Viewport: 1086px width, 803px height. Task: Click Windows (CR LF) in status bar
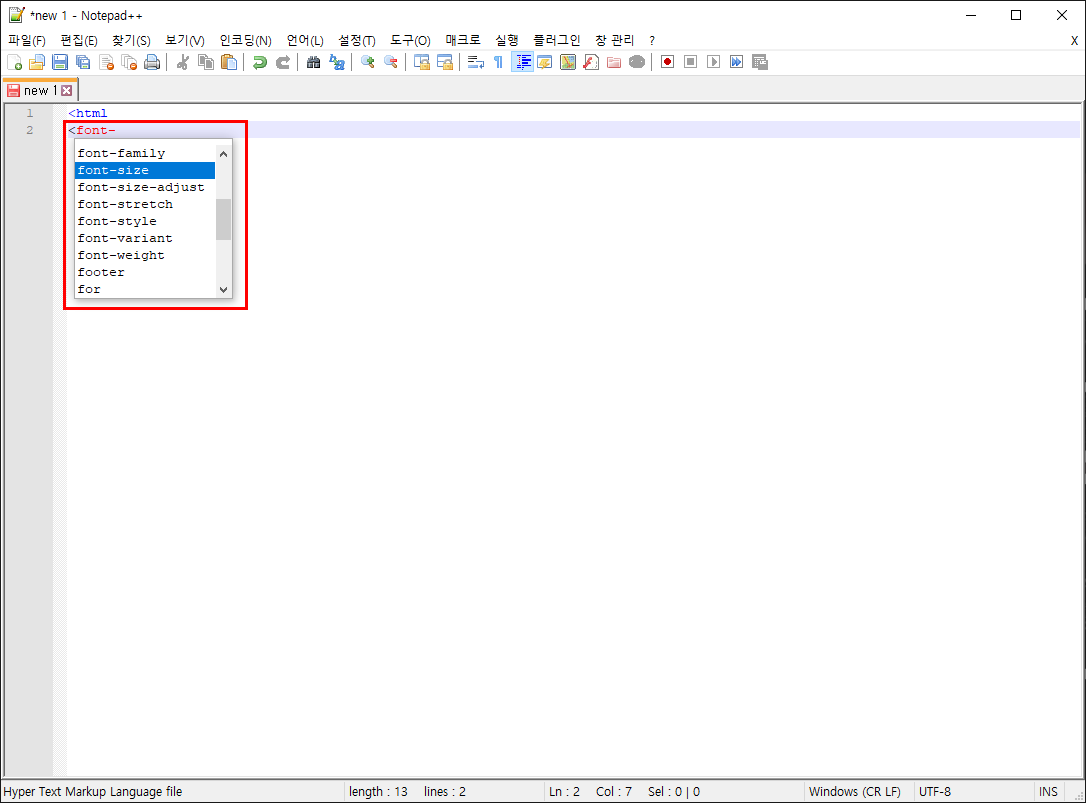pos(855,791)
